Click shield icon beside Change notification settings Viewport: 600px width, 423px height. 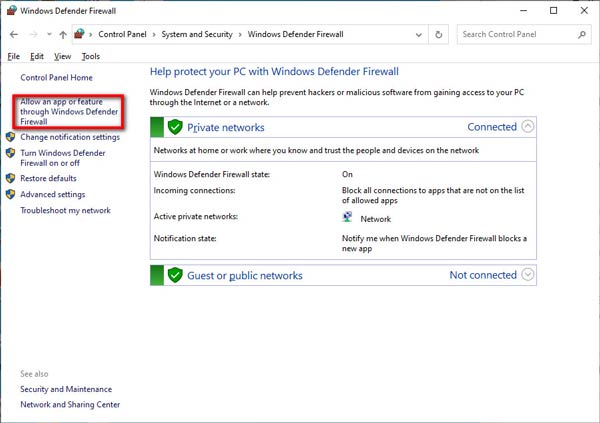[10, 137]
